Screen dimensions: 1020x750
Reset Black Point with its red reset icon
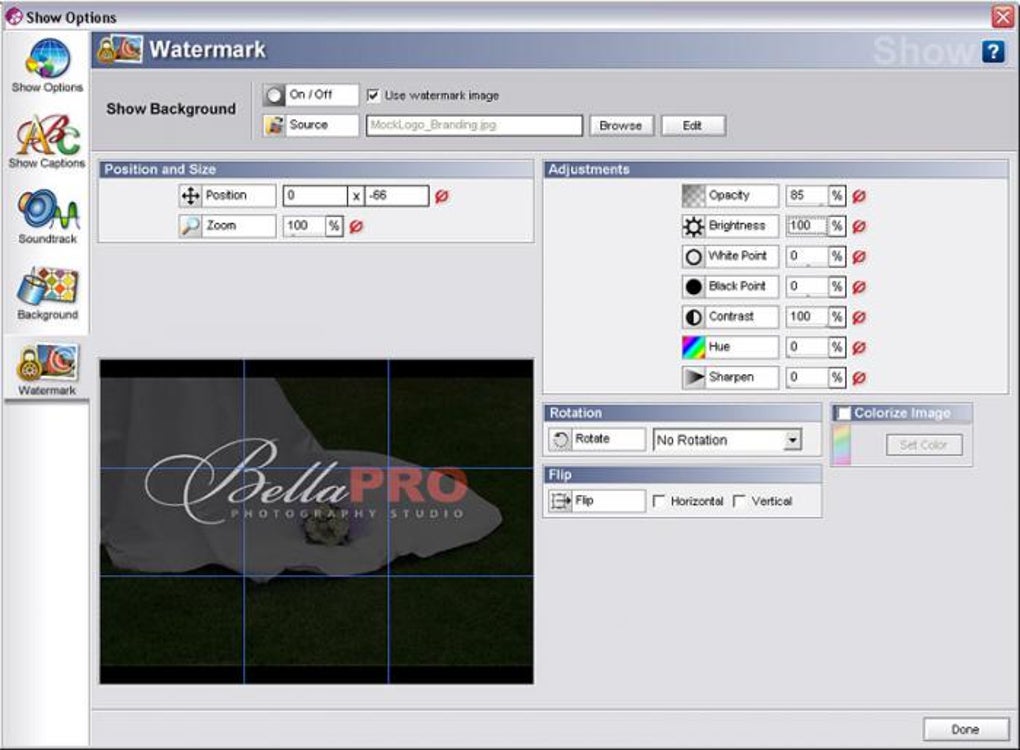tap(859, 287)
